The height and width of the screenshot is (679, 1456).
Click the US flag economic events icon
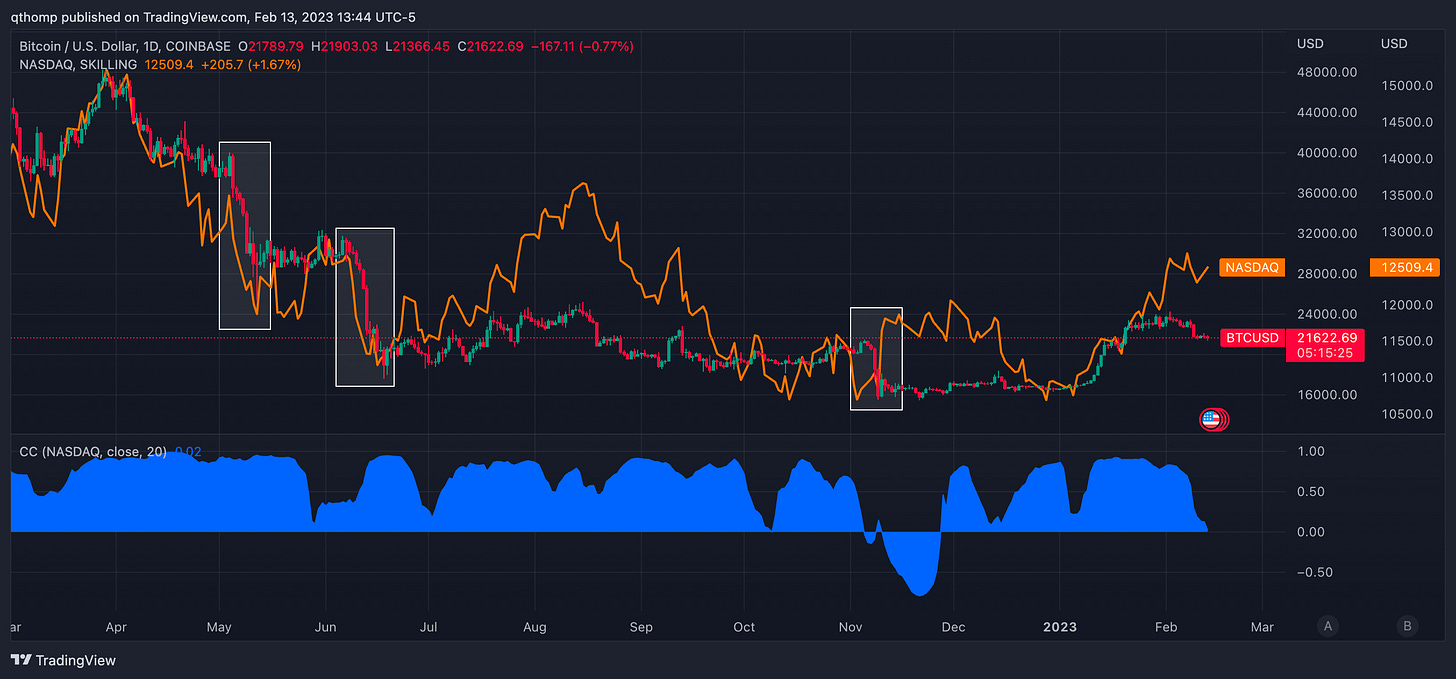point(1213,420)
